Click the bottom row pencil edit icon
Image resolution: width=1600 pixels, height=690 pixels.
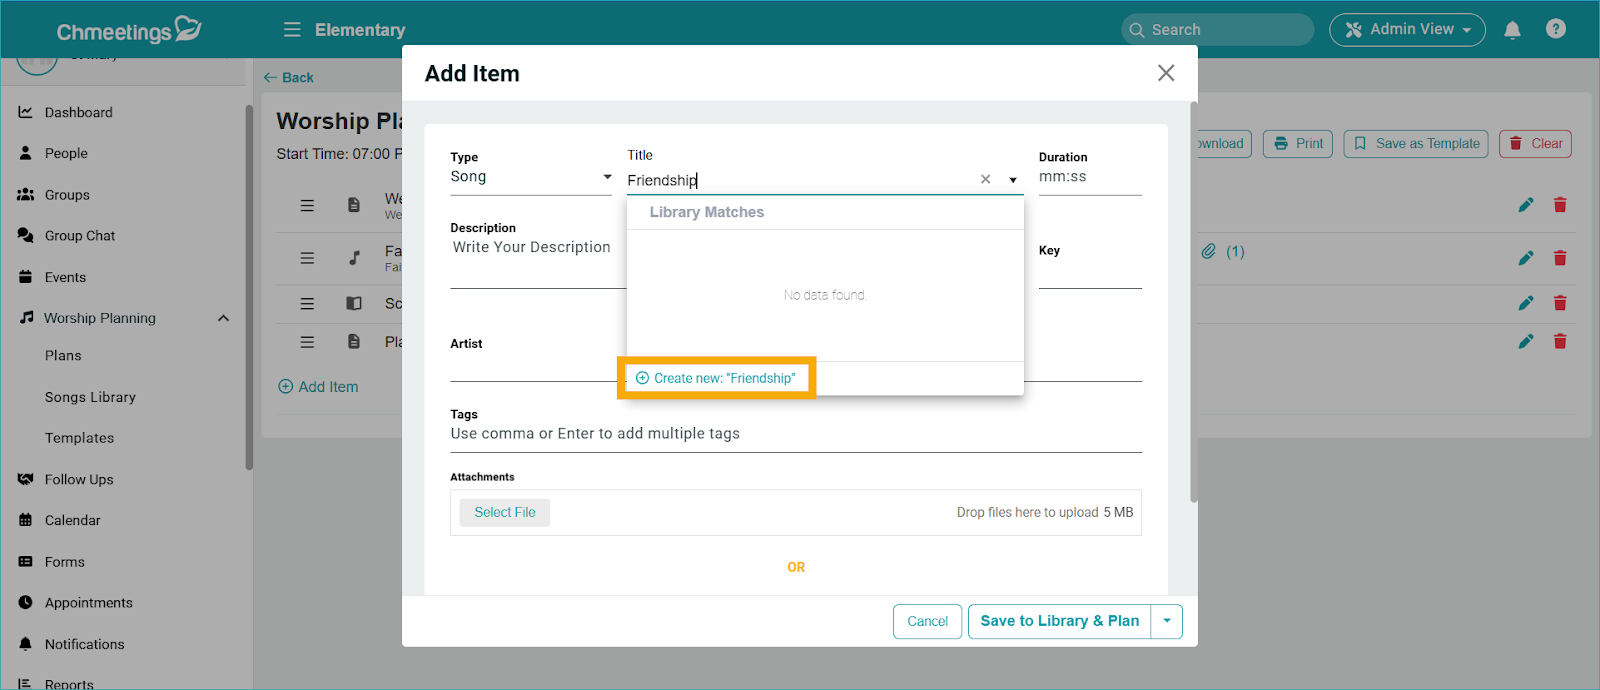1525,342
